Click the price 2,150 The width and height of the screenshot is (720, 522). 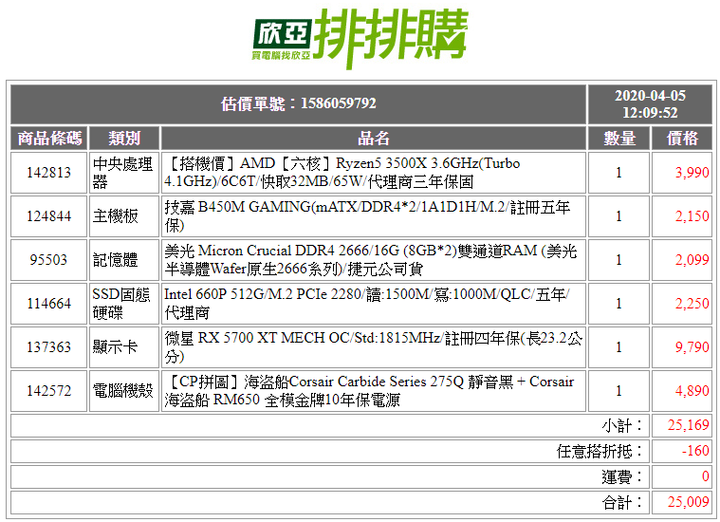692,216
